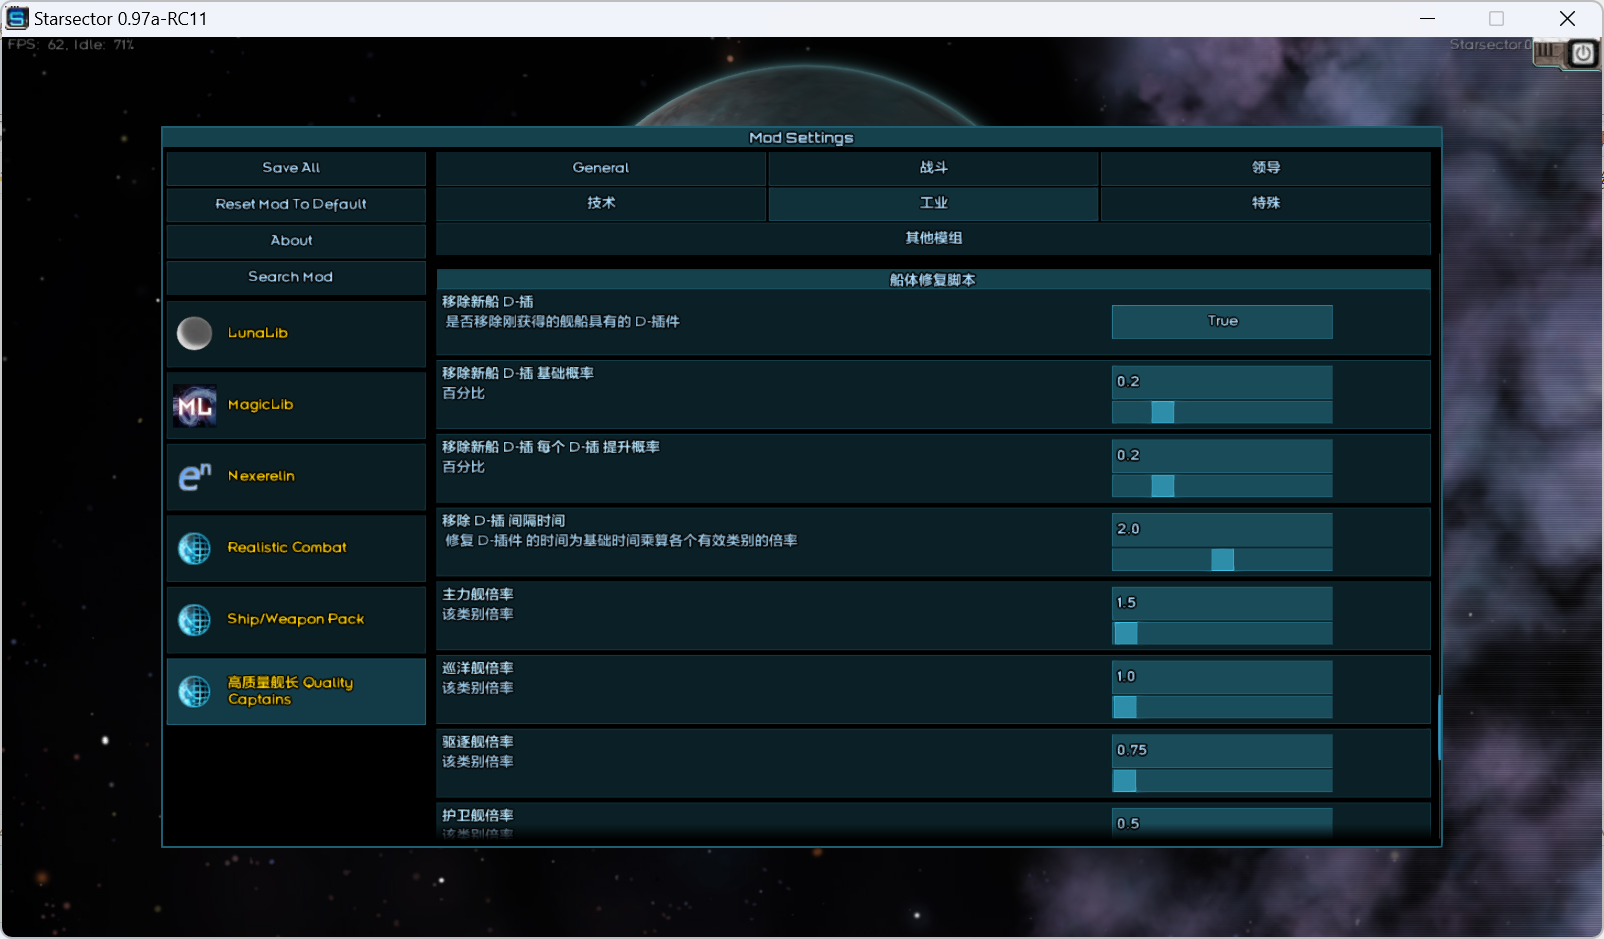Image resolution: width=1604 pixels, height=939 pixels.
Task: Click the power icon in top-right corner
Action: tap(1583, 53)
